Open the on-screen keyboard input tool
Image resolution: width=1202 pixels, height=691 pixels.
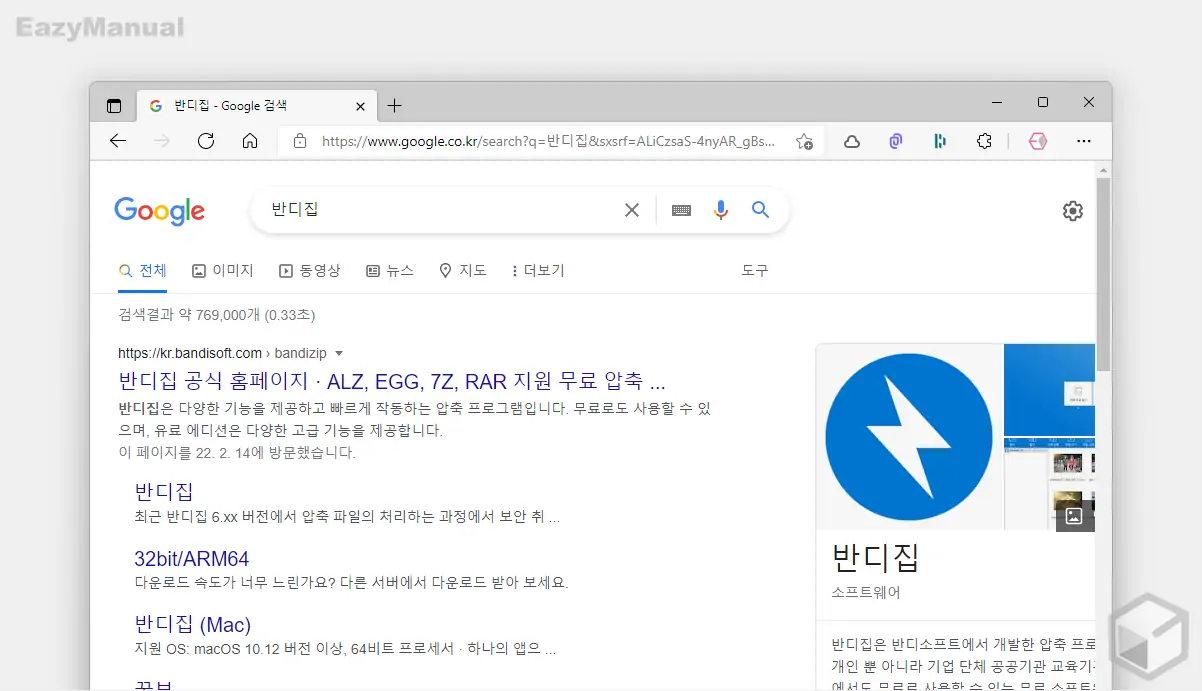pos(682,210)
